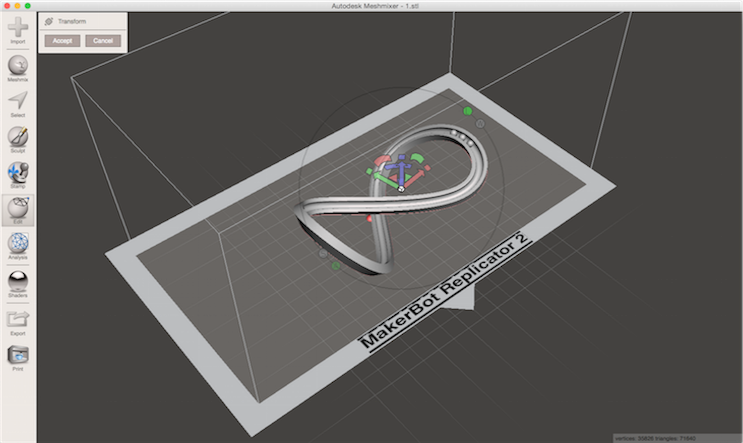Toggle the green L circle on gizmo ring

(468, 111)
